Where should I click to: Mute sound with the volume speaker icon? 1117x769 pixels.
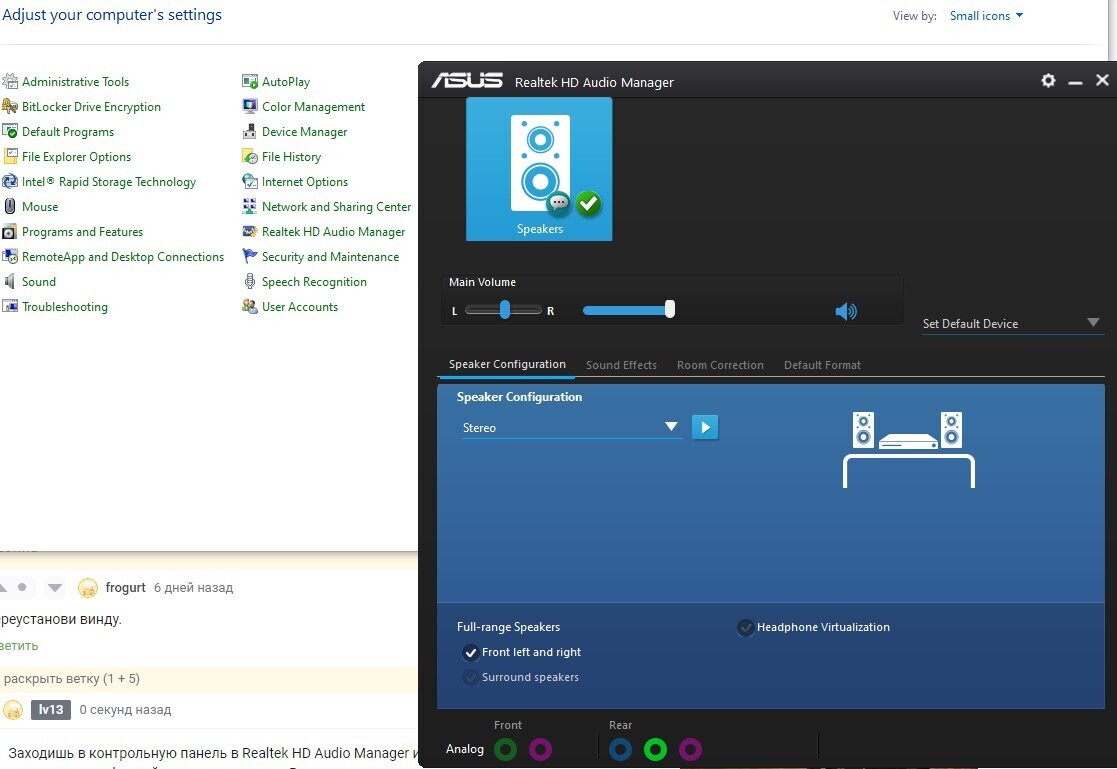[846, 311]
